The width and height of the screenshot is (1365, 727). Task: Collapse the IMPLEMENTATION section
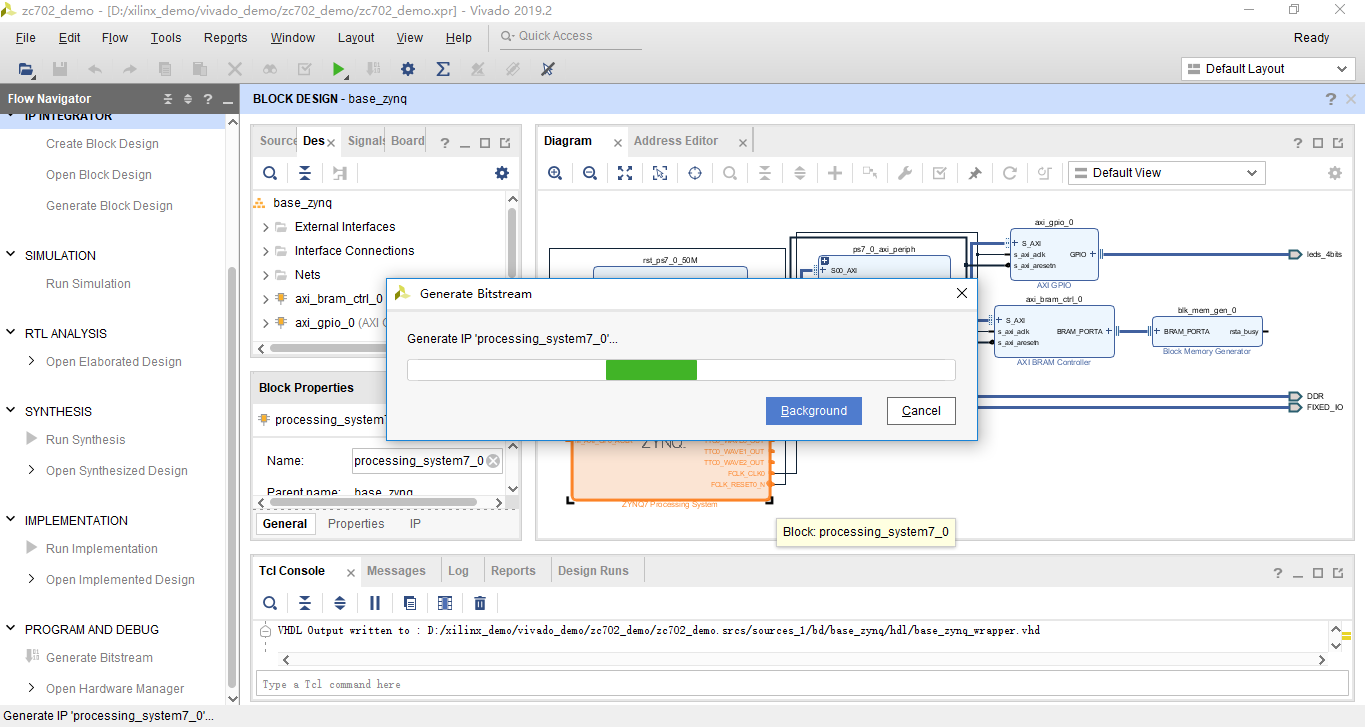pyautogui.click(x=12, y=520)
